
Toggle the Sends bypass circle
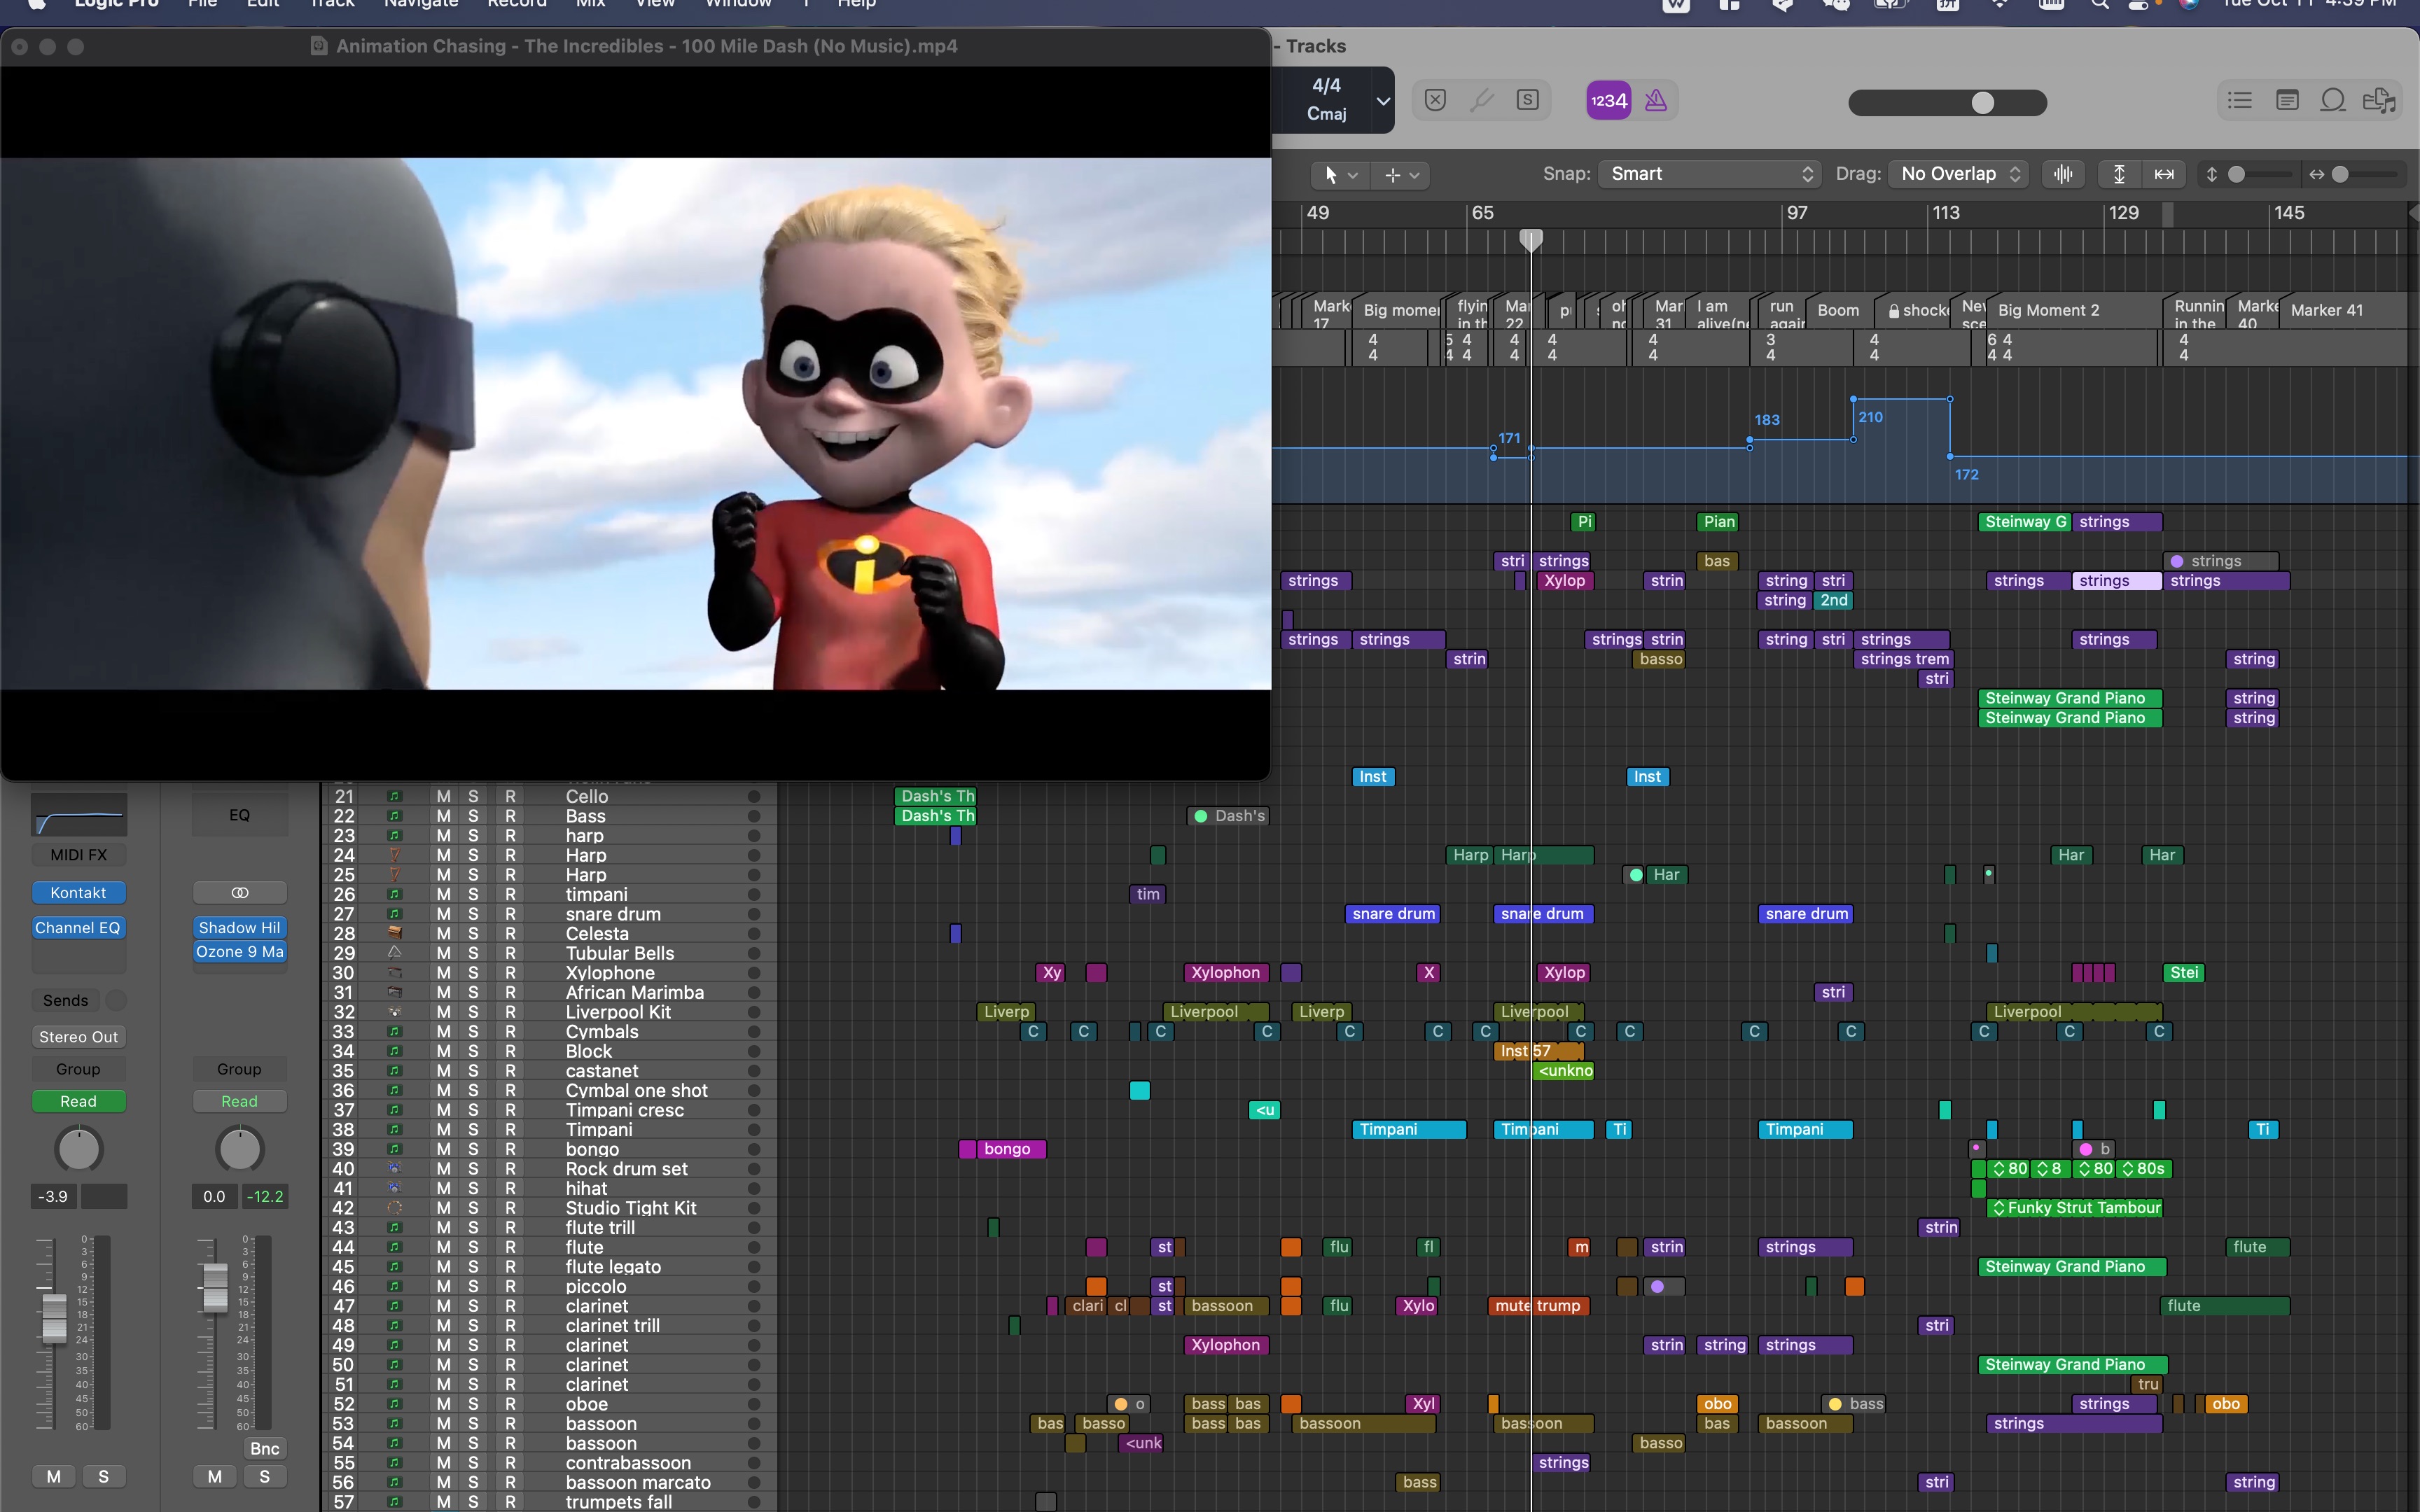tap(116, 1000)
